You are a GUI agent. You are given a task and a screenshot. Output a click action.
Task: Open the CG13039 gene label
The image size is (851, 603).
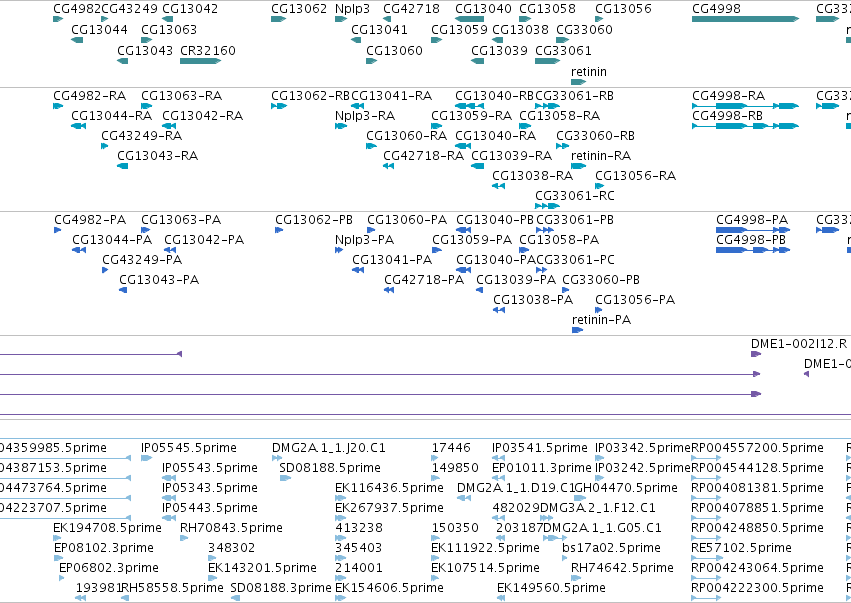pos(499,50)
